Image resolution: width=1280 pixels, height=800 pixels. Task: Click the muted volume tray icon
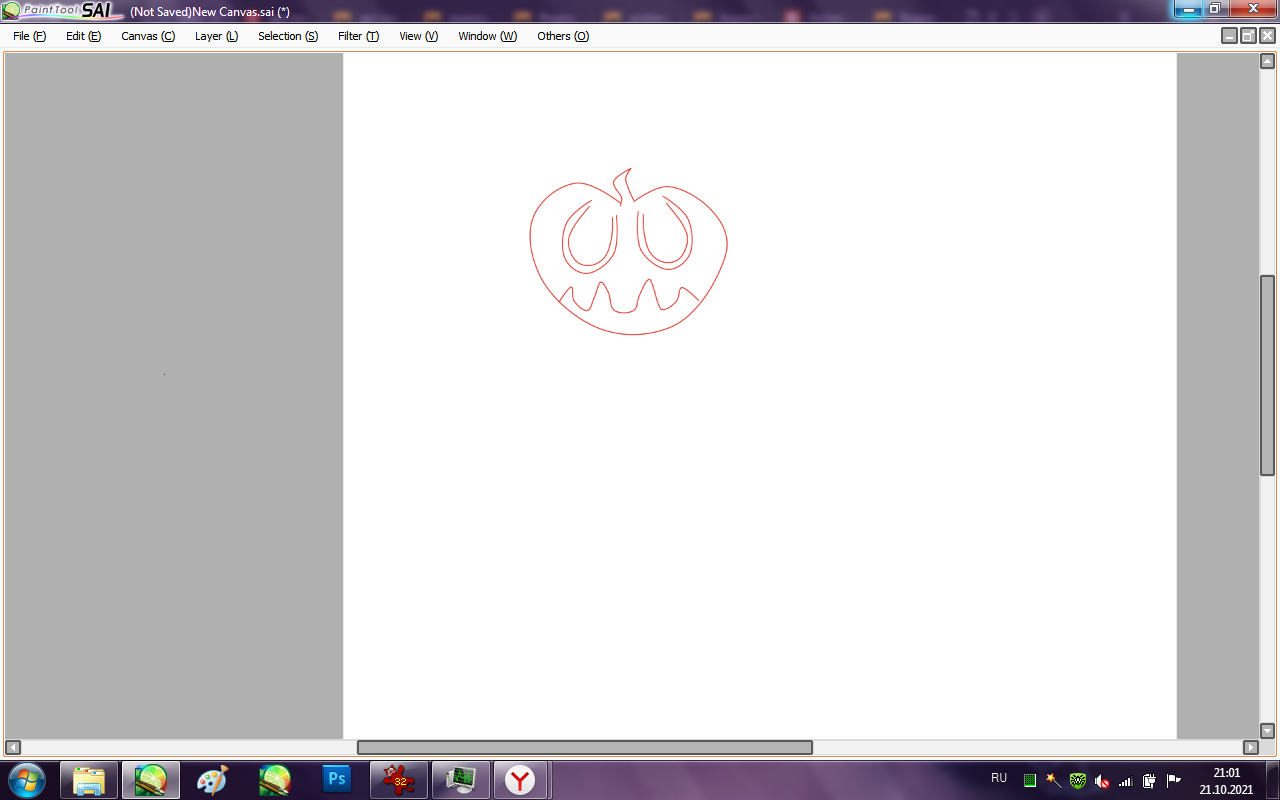coord(1102,780)
